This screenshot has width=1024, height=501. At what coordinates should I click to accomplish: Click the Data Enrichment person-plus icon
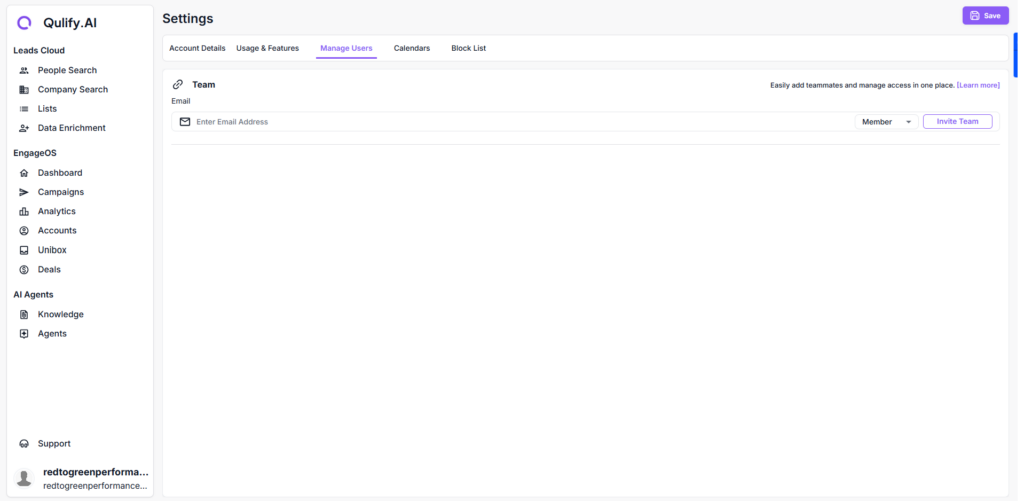pyautogui.click(x=24, y=128)
